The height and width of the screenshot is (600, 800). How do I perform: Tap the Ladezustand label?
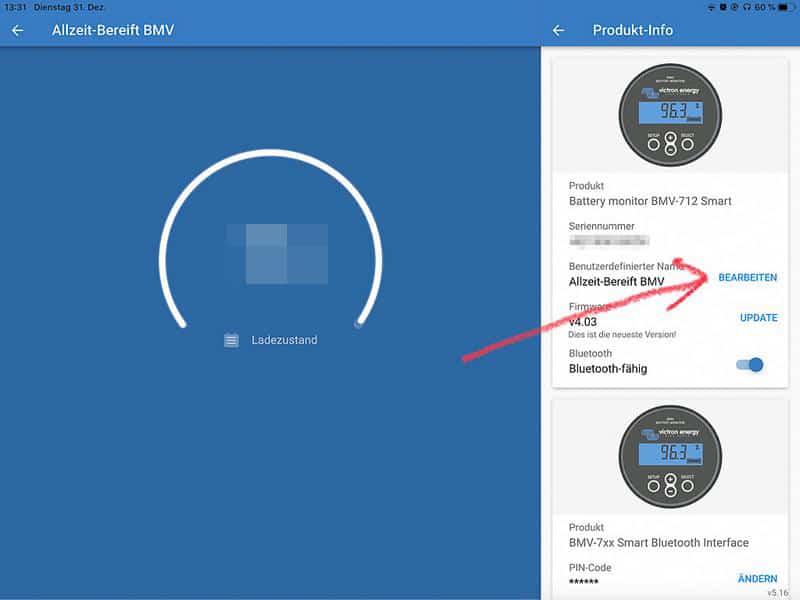[x=284, y=340]
